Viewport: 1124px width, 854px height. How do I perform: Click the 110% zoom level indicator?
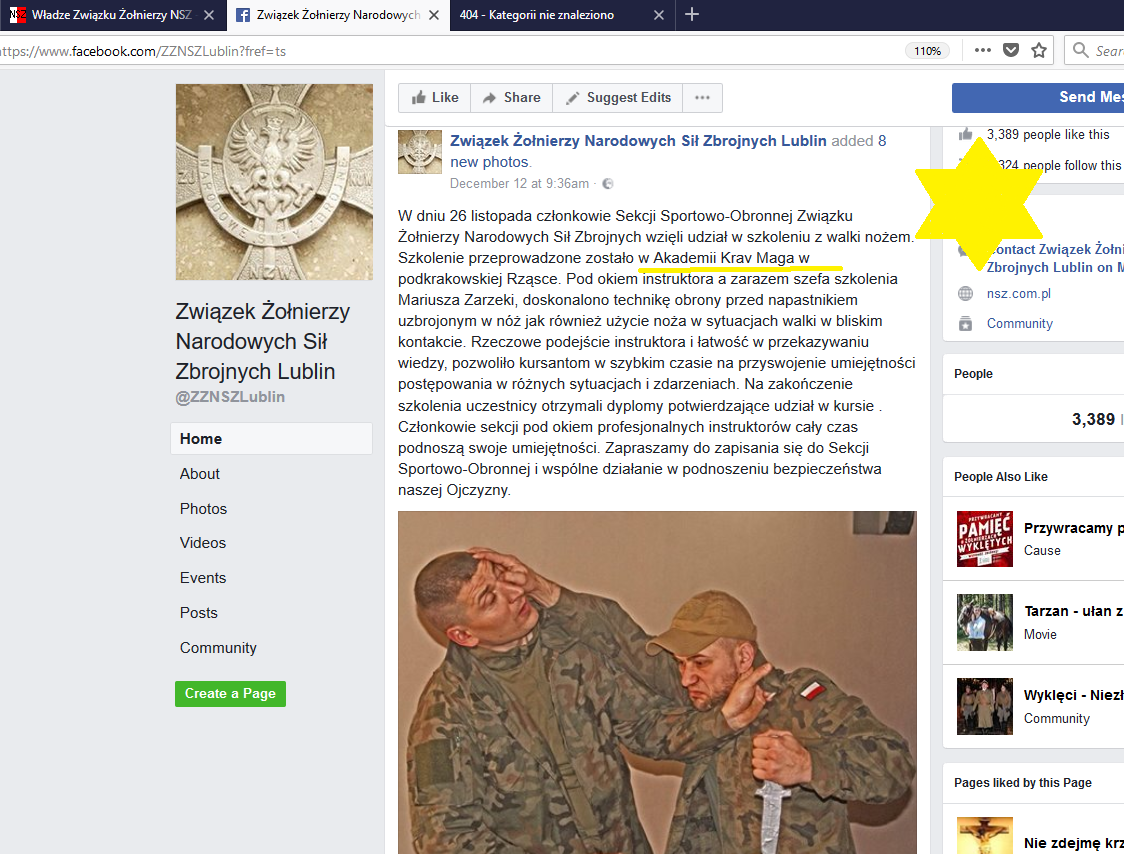coord(927,51)
